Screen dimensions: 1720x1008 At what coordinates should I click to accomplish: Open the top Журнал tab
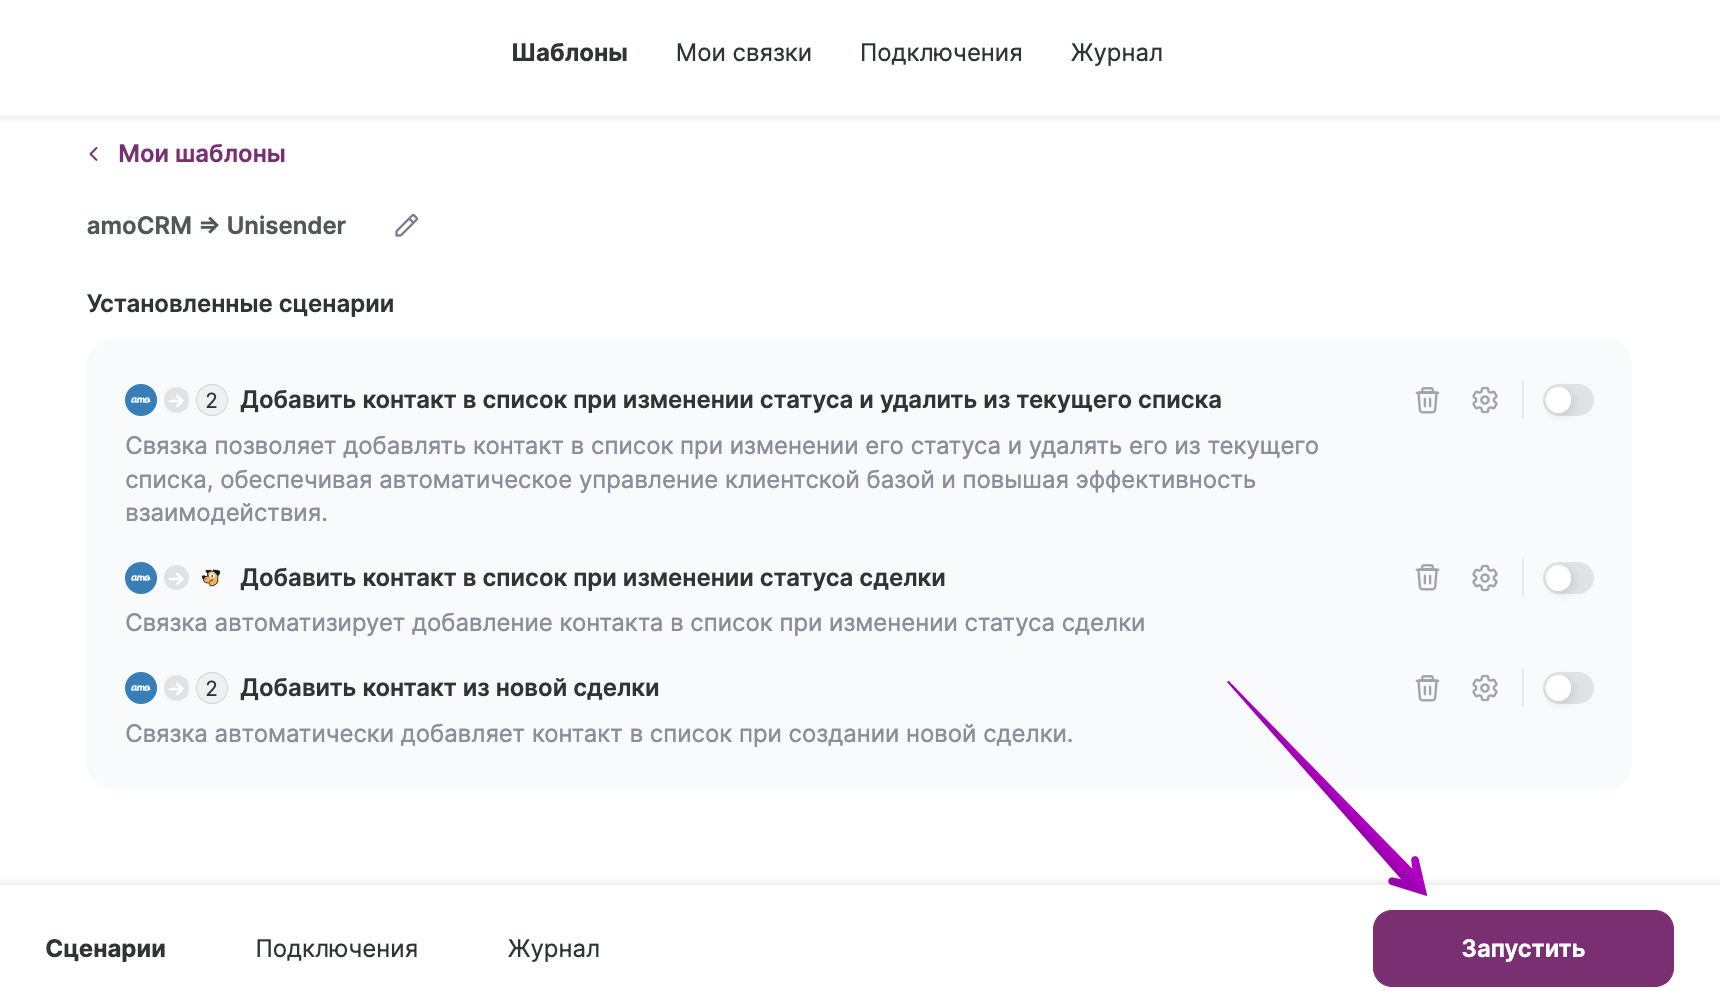(x=1117, y=53)
